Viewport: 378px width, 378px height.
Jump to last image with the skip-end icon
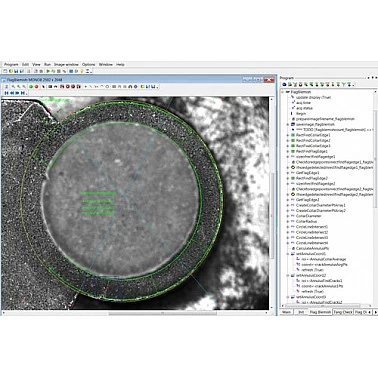click(x=23, y=93)
